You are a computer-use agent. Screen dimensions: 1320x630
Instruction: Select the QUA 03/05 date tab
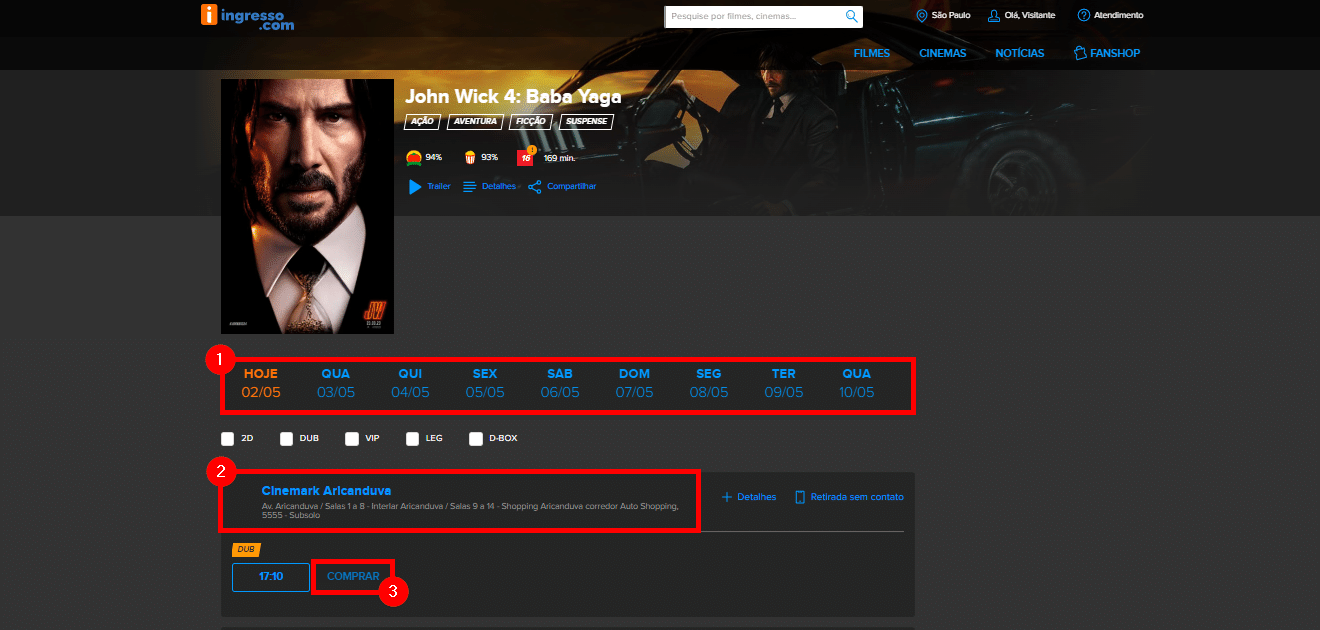coord(336,383)
